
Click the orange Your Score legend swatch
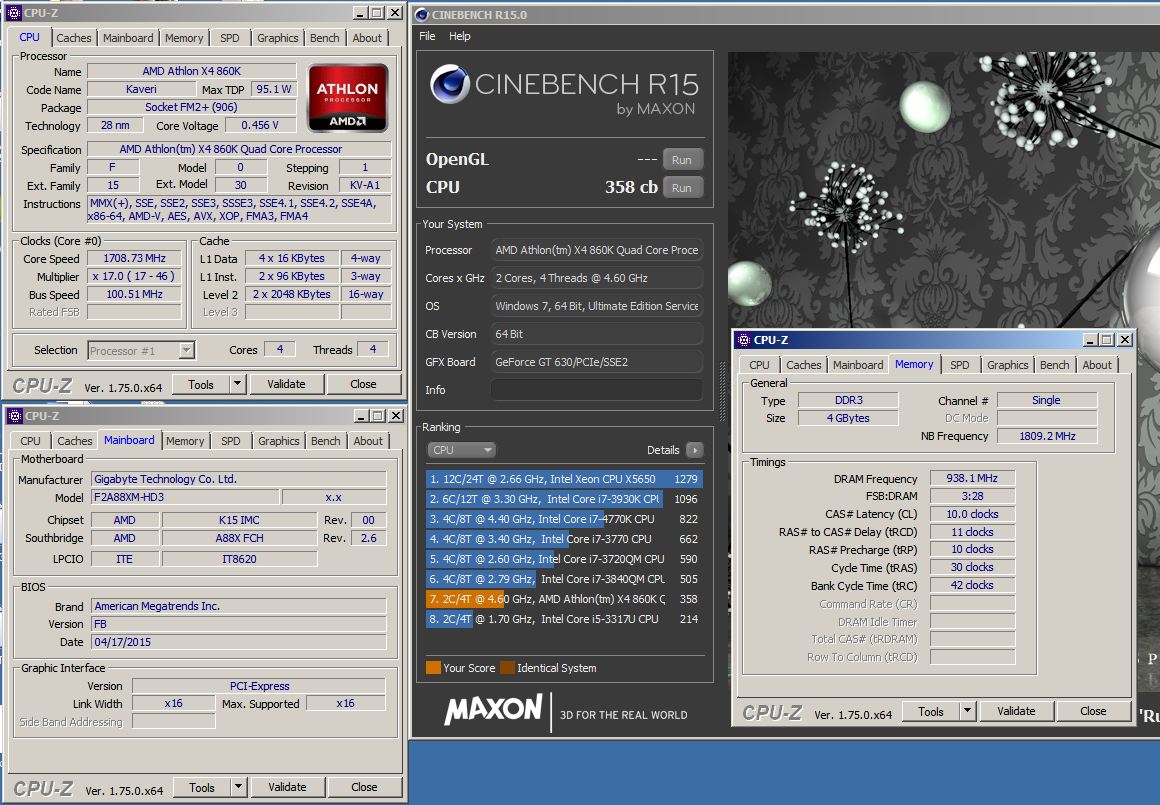tap(434, 667)
